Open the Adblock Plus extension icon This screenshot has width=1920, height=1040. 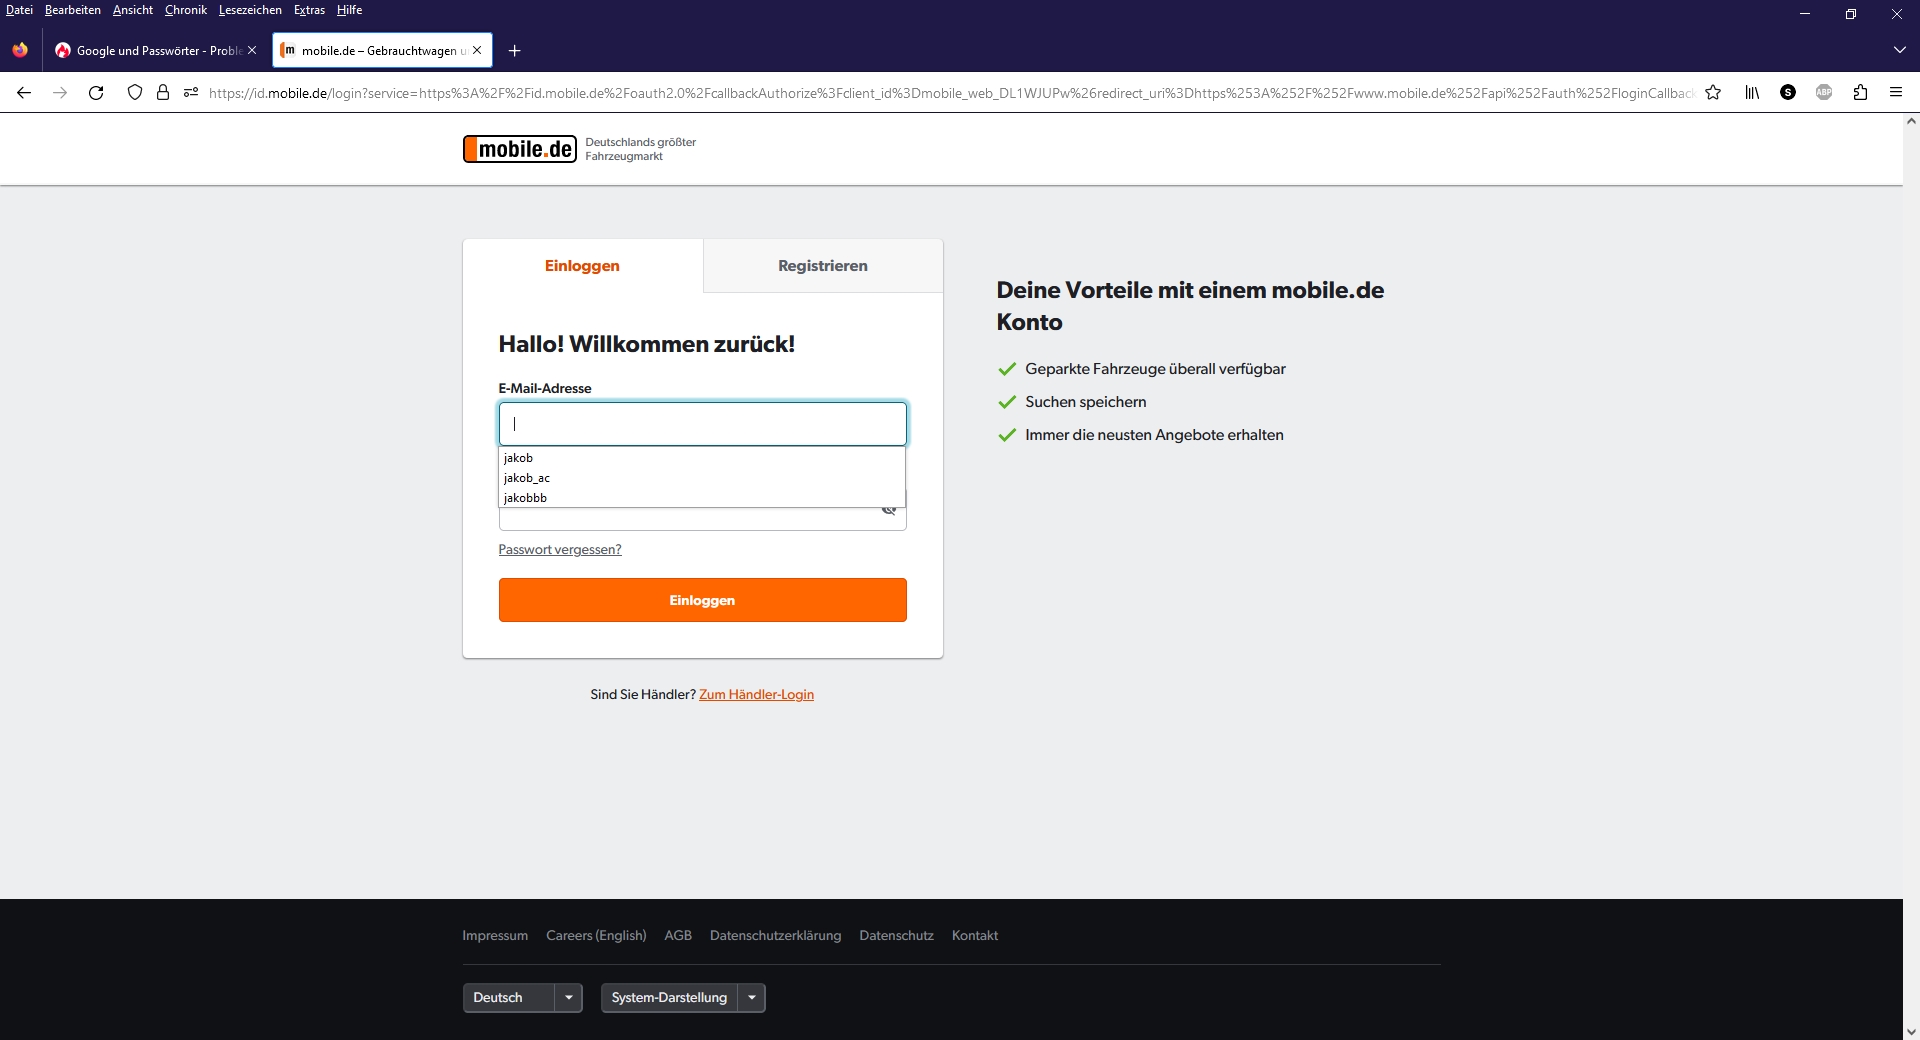pos(1824,93)
